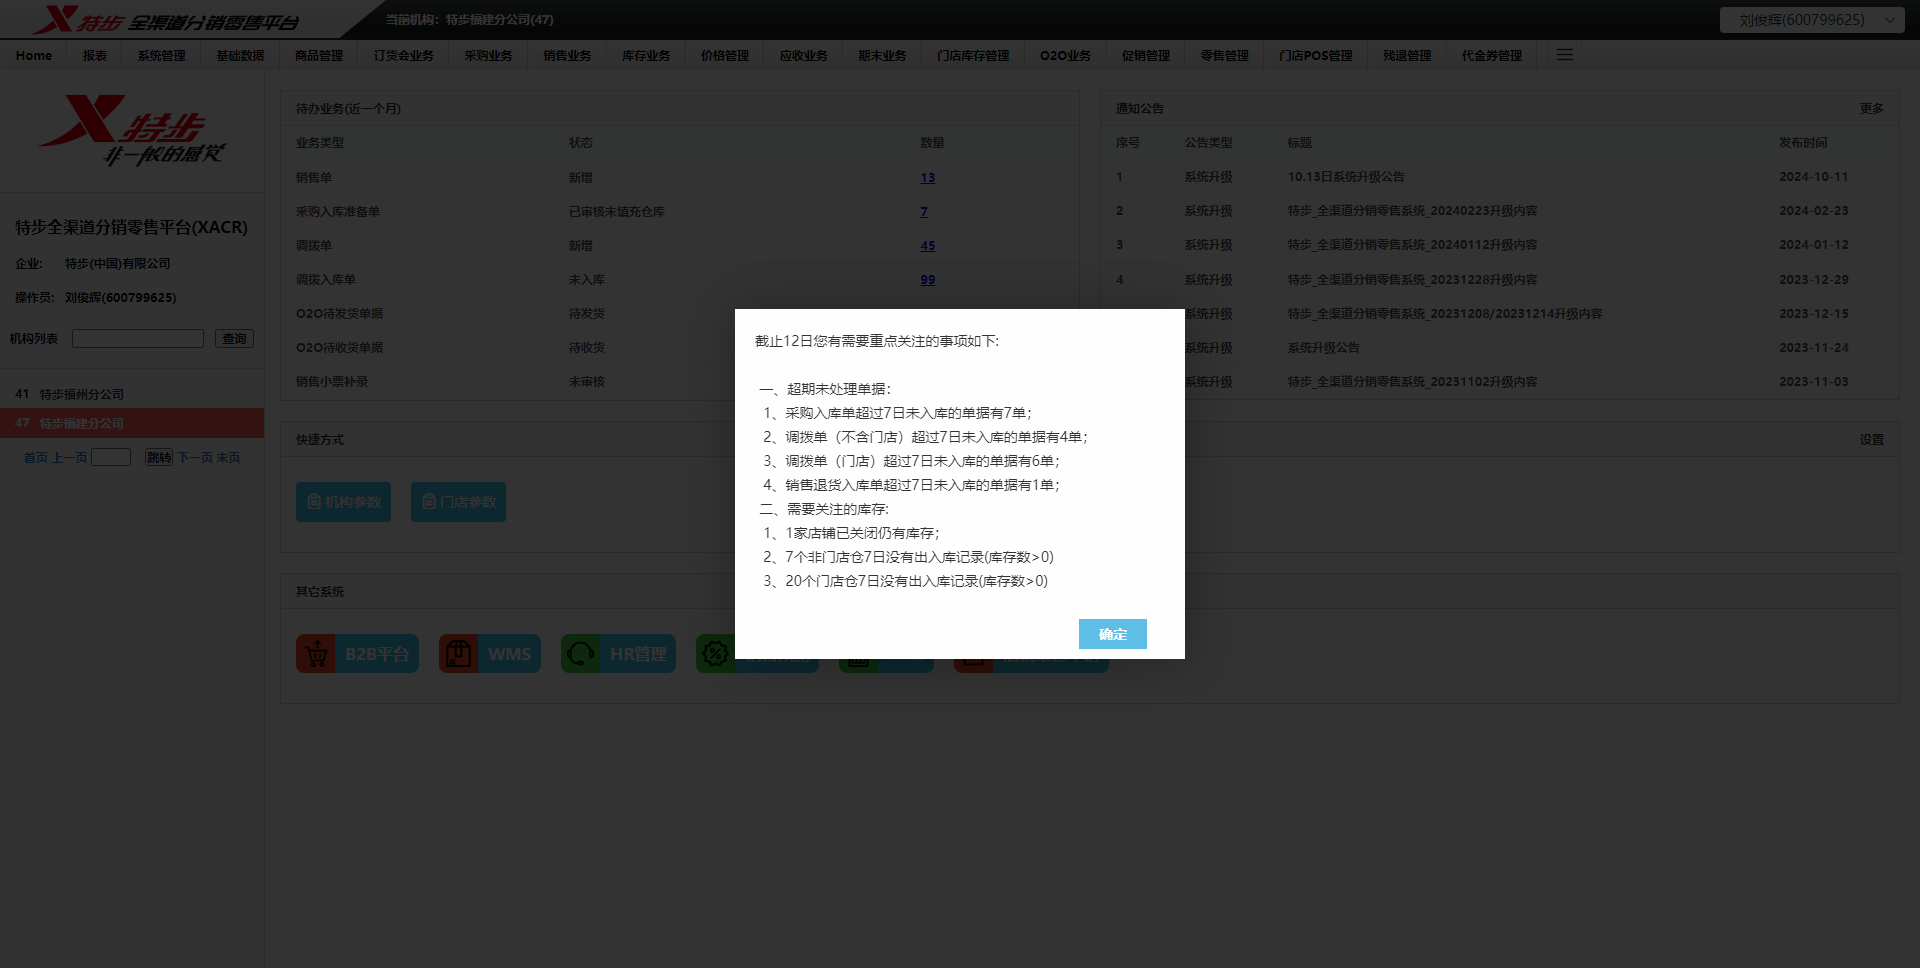Click the large Xtep sidebar logo
Viewport: 1920px width, 968px height.
pos(132,131)
